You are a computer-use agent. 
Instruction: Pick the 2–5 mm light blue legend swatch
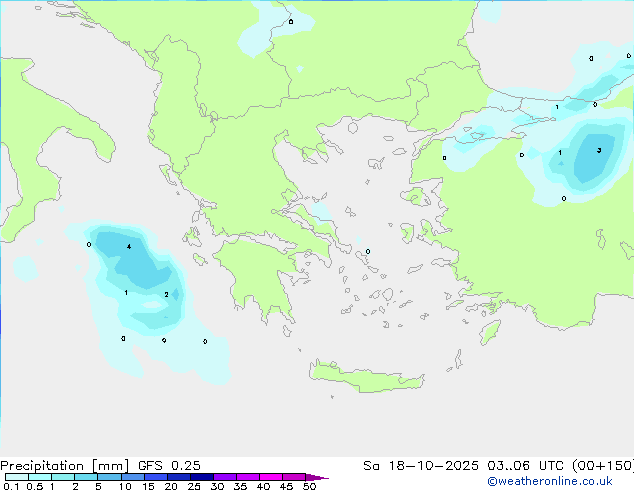click(x=86, y=477)
